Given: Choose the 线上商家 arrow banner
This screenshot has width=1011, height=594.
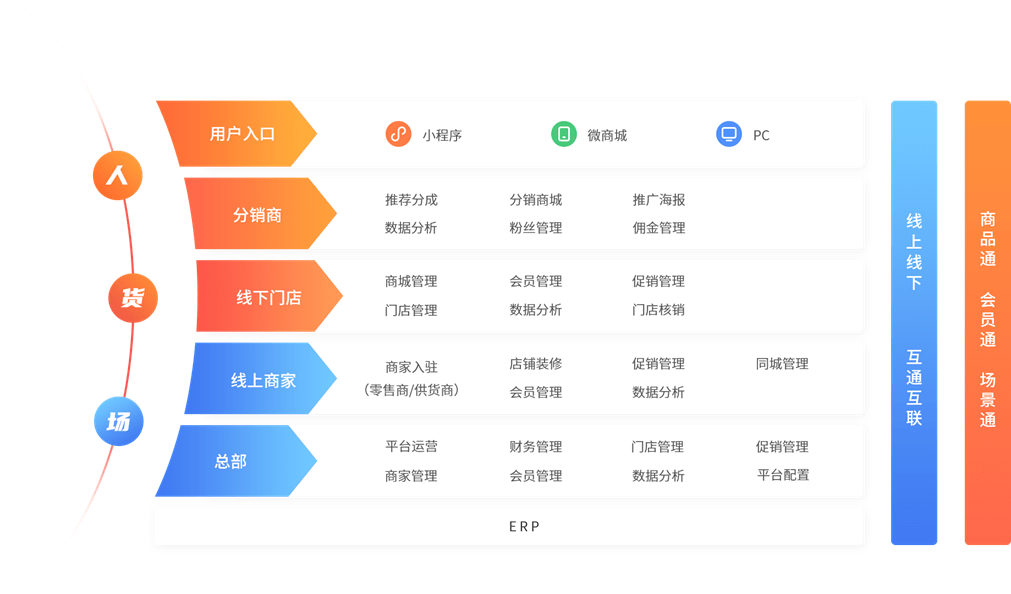Looking at the screenshot, I should 262,380.
